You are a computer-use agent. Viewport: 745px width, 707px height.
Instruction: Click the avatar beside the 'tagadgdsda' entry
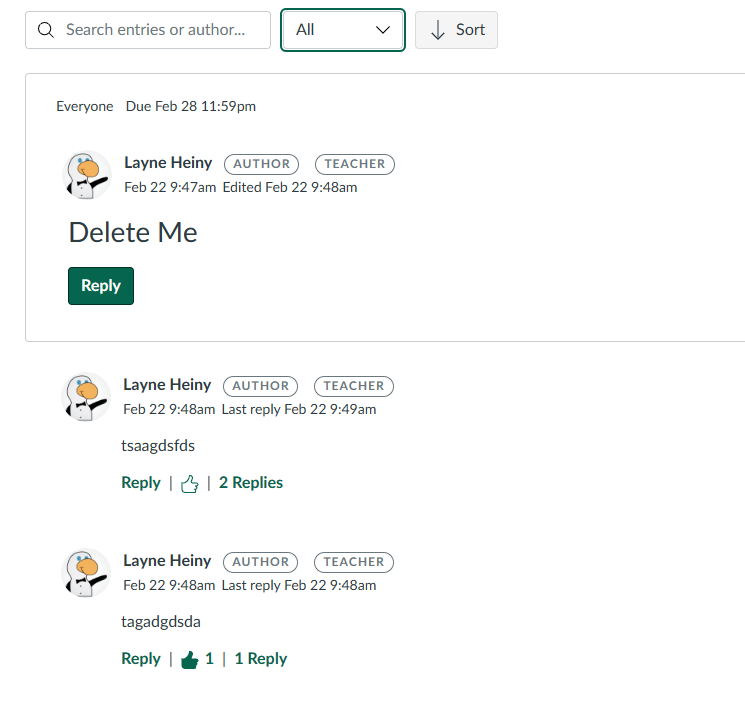[x=86, y=573]
